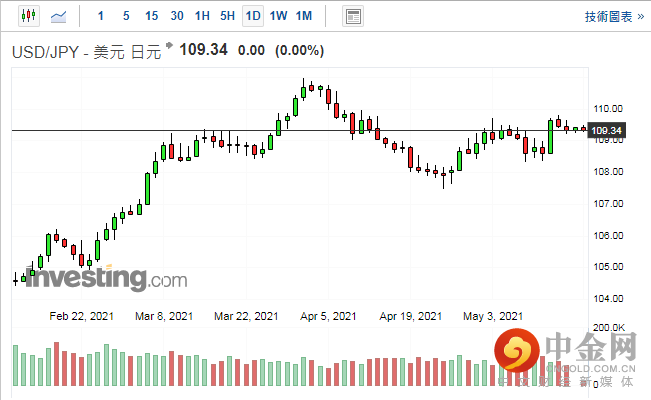Image resolution: width=651 pixels, height=400 pixels.
Task: Click the Mar 22, 2021 date label
Action: point(246,317)
